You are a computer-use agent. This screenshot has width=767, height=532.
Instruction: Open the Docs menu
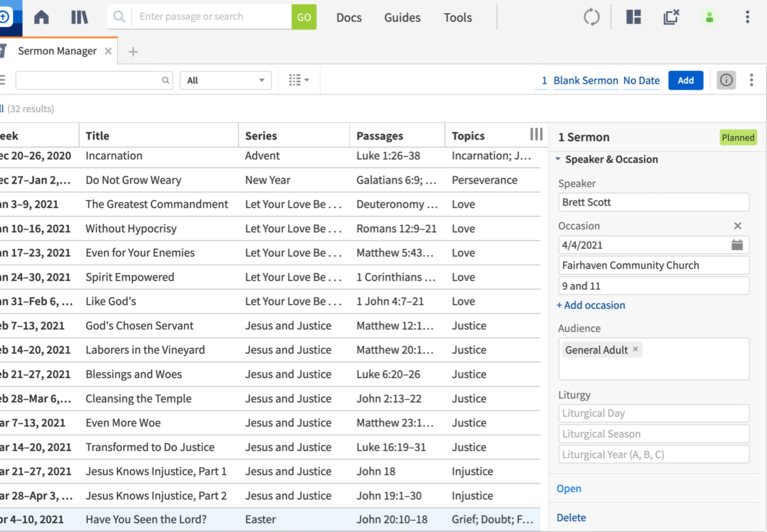click(x=349, y=17)
